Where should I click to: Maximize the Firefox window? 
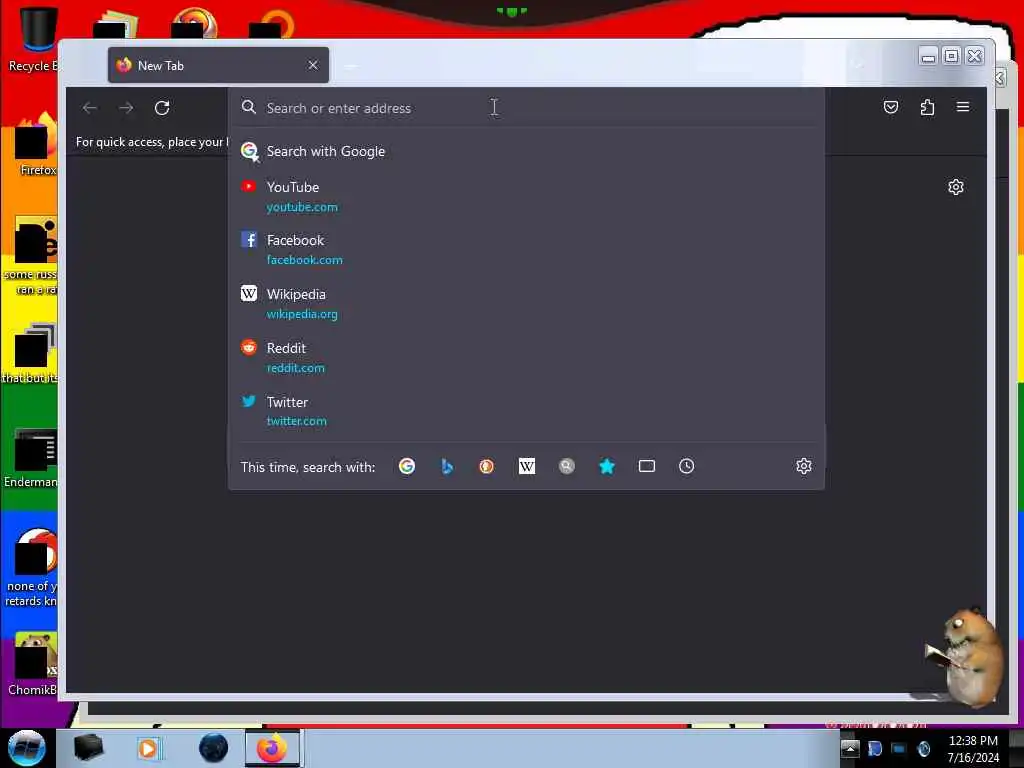[952, 56]
